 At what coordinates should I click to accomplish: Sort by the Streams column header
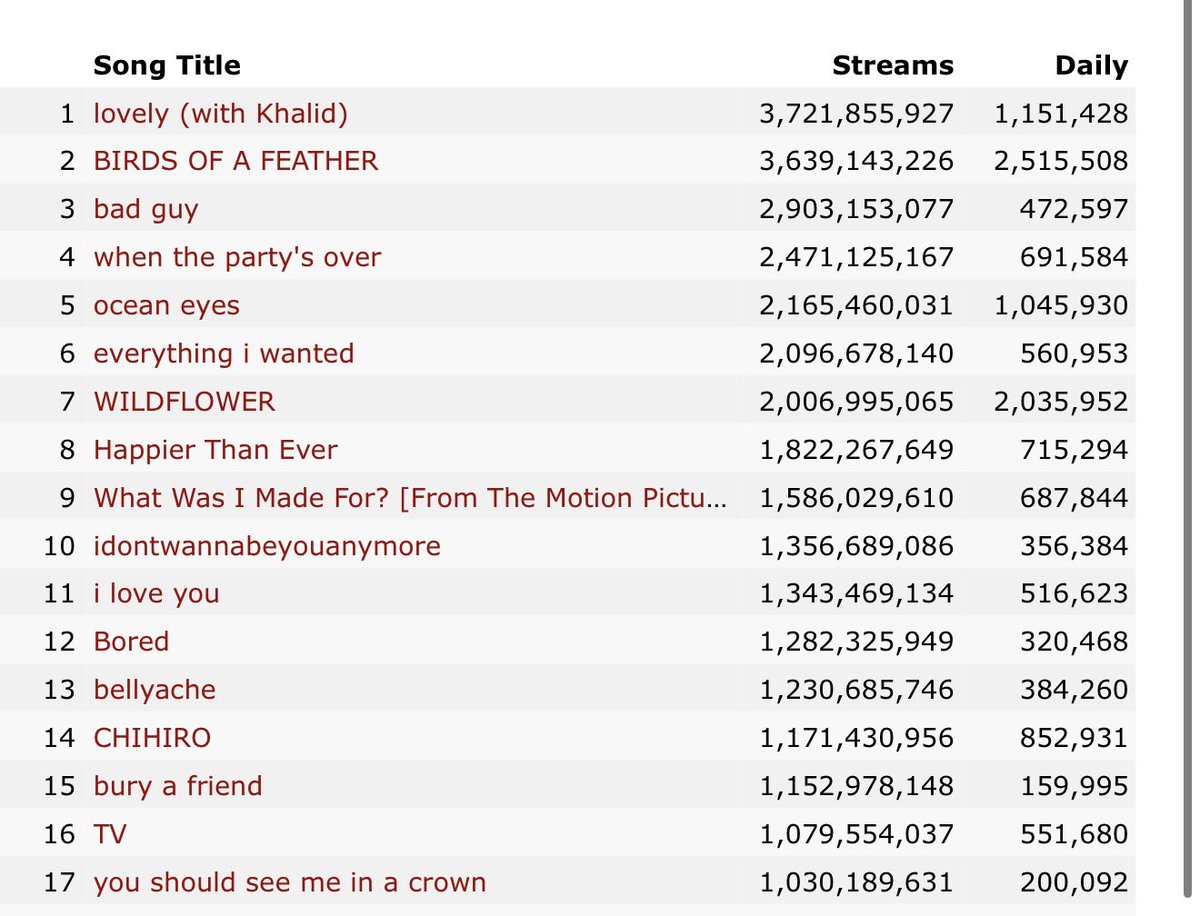893,66
